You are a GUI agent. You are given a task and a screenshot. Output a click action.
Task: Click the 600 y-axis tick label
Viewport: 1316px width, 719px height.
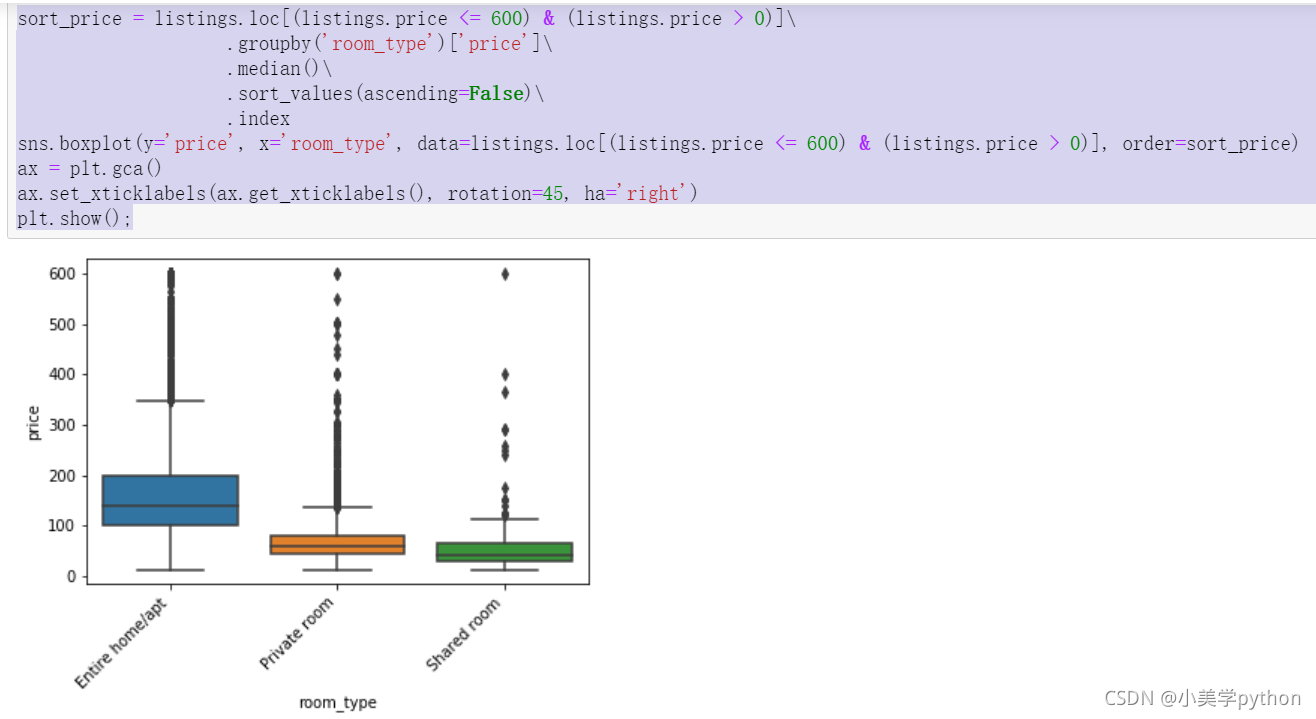coord(63,274)
